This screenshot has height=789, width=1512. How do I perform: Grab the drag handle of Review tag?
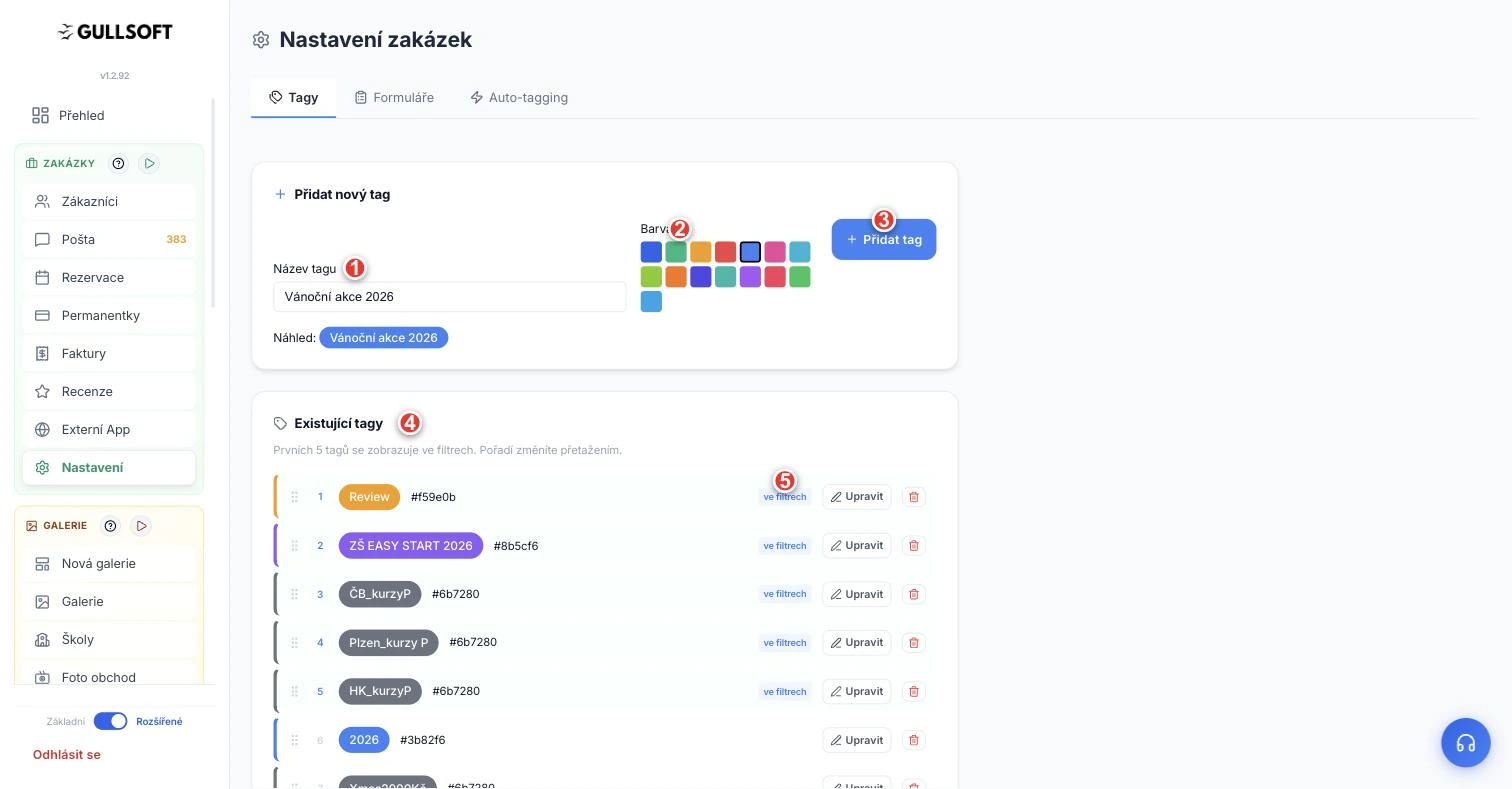coord(295,497)
